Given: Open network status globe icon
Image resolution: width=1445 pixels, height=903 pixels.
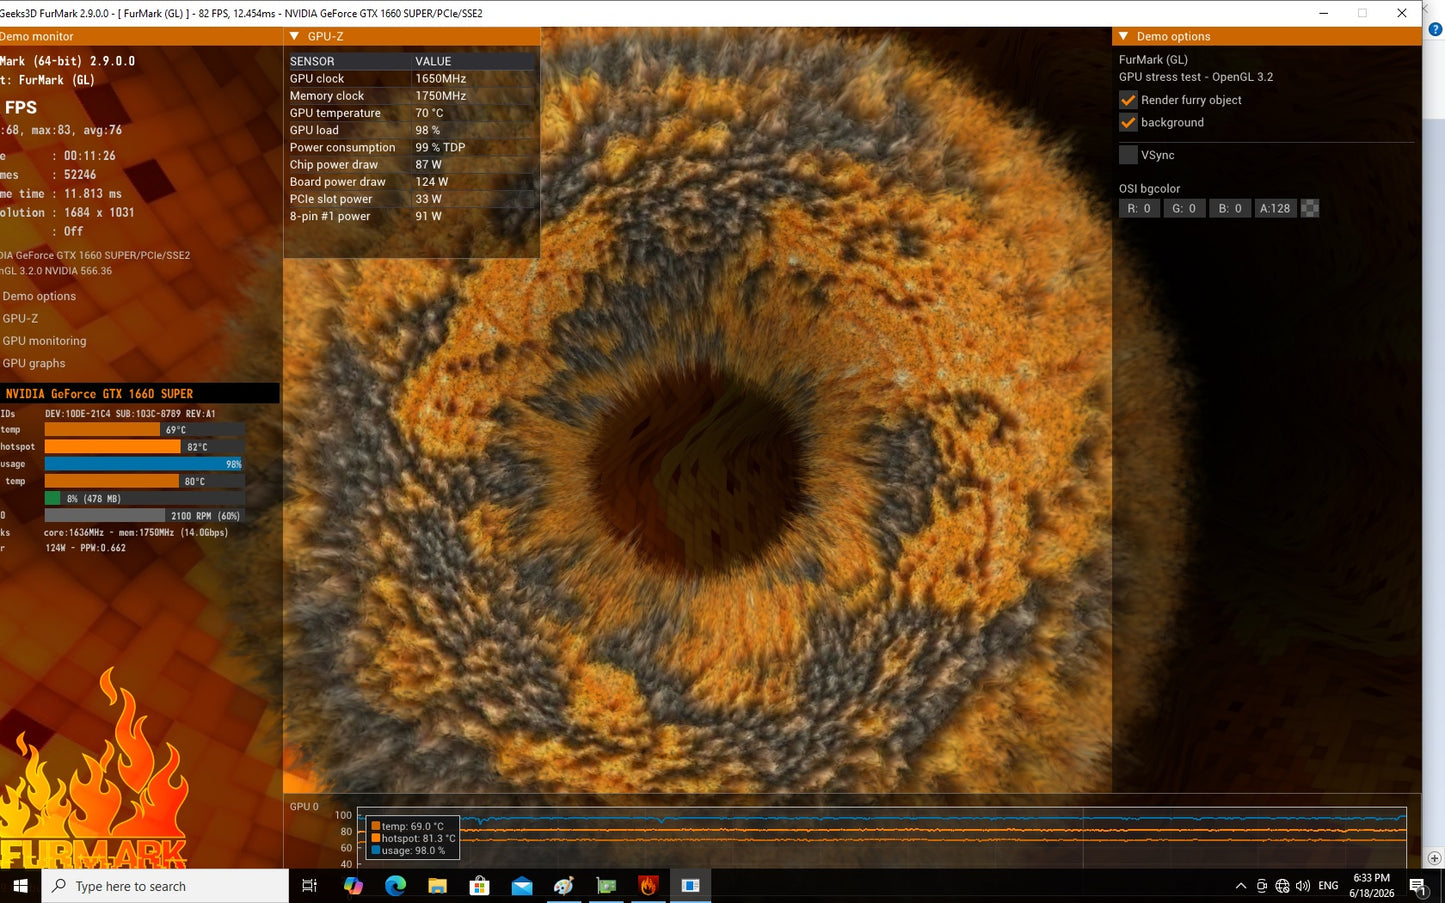Looking at the screenshot, I should 1282,886.
